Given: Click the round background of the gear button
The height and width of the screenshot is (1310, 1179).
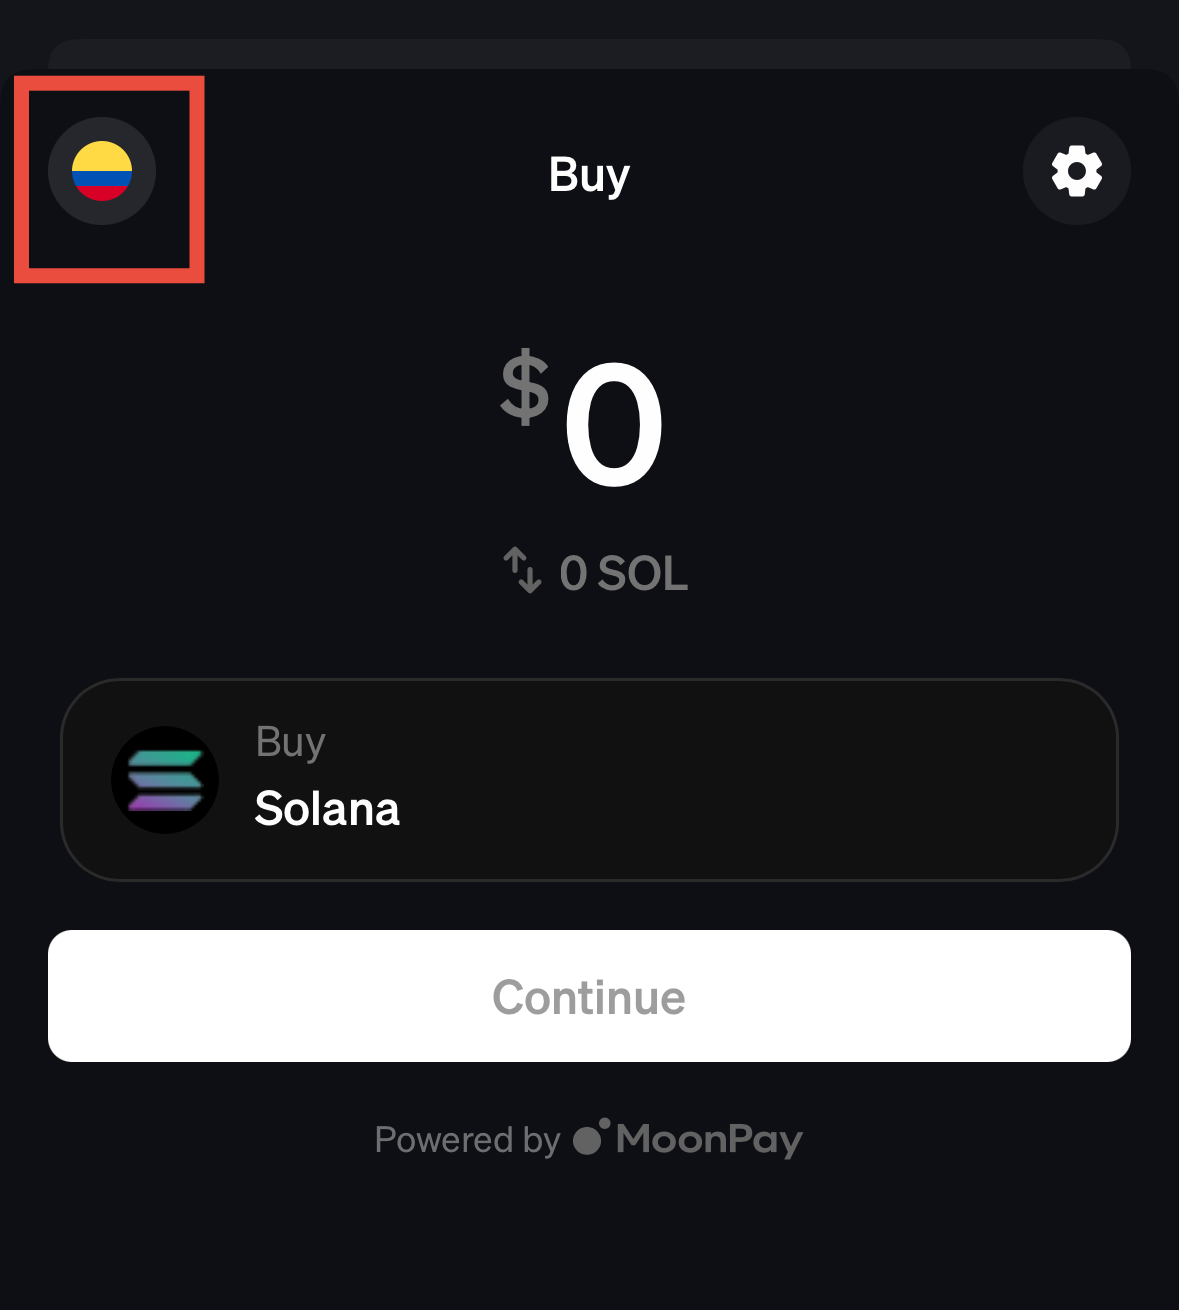Looking at the screenshot, I should pyautogui.click(x=1040, y=205).
